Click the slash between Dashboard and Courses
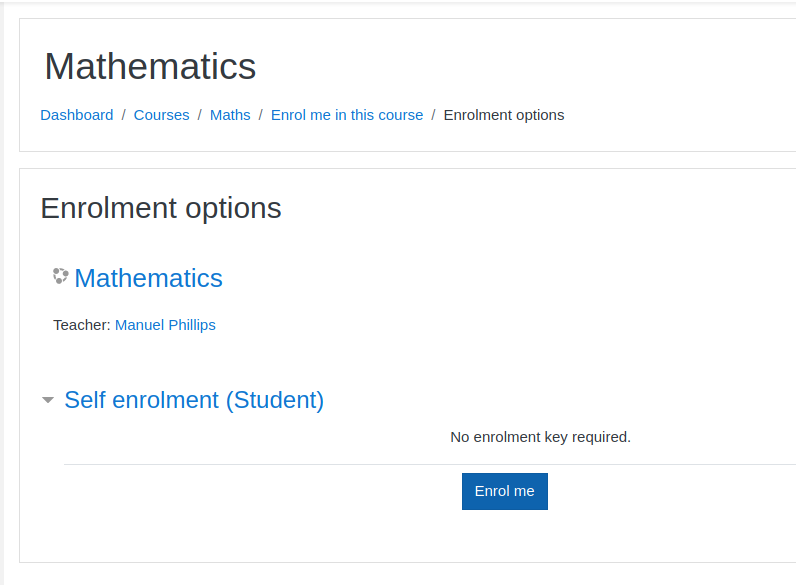This screenshot has width=796, height=585. click(x=124, y=115)
